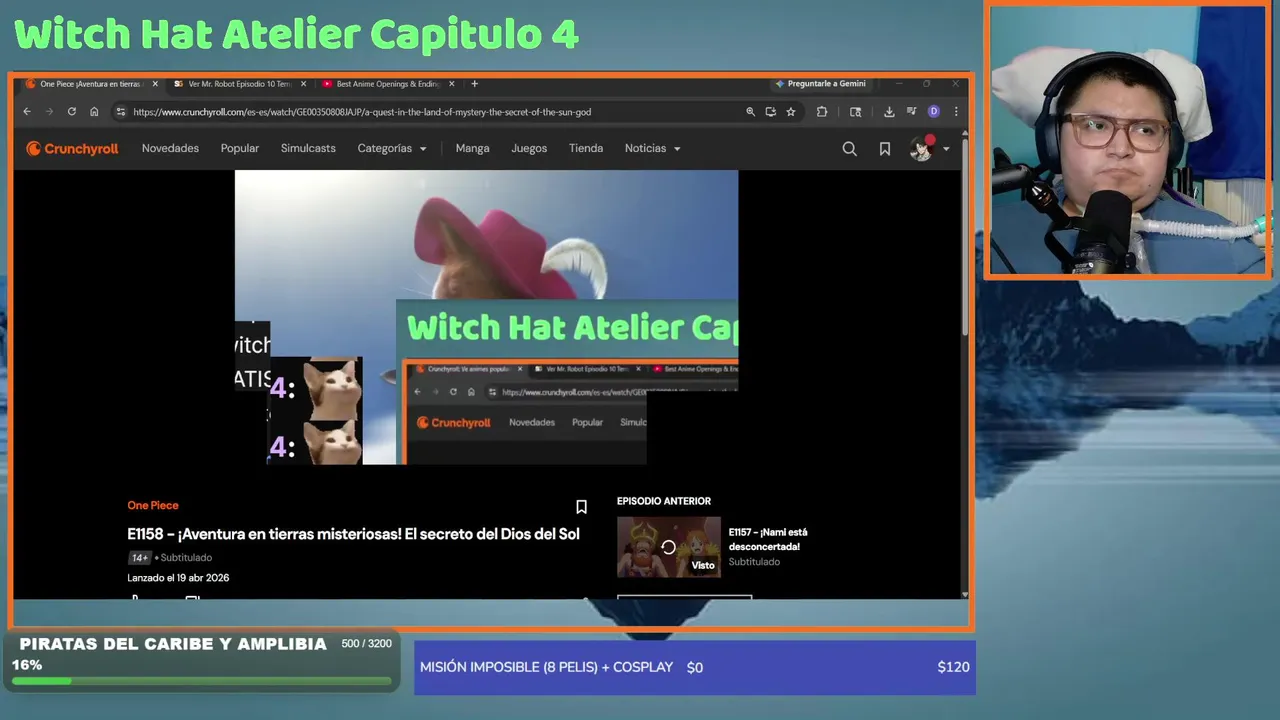Click Preguntarle a Gemini button
The image size is (1280, 720).
click(820, 84)
